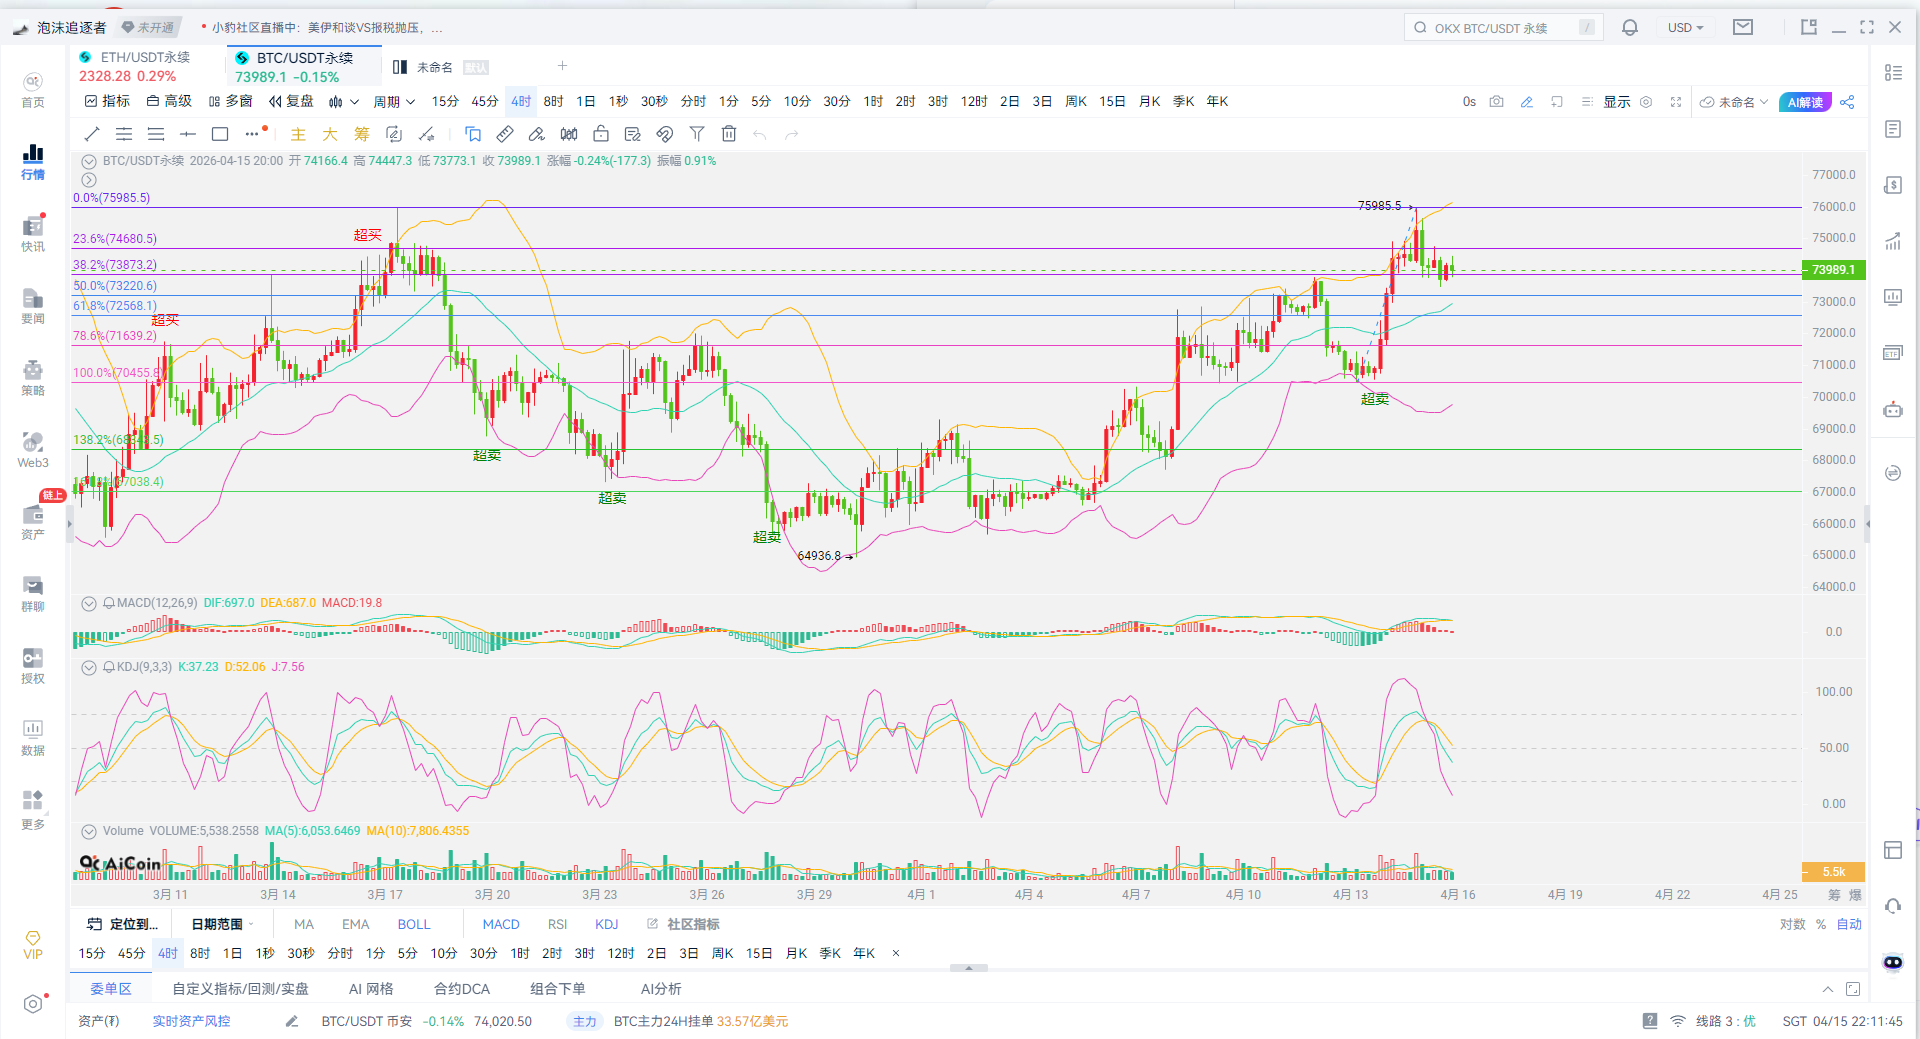Screen dimensions: 1920x1039
Task: Click the ruler measurement tool
Action: tap(505, 134)
